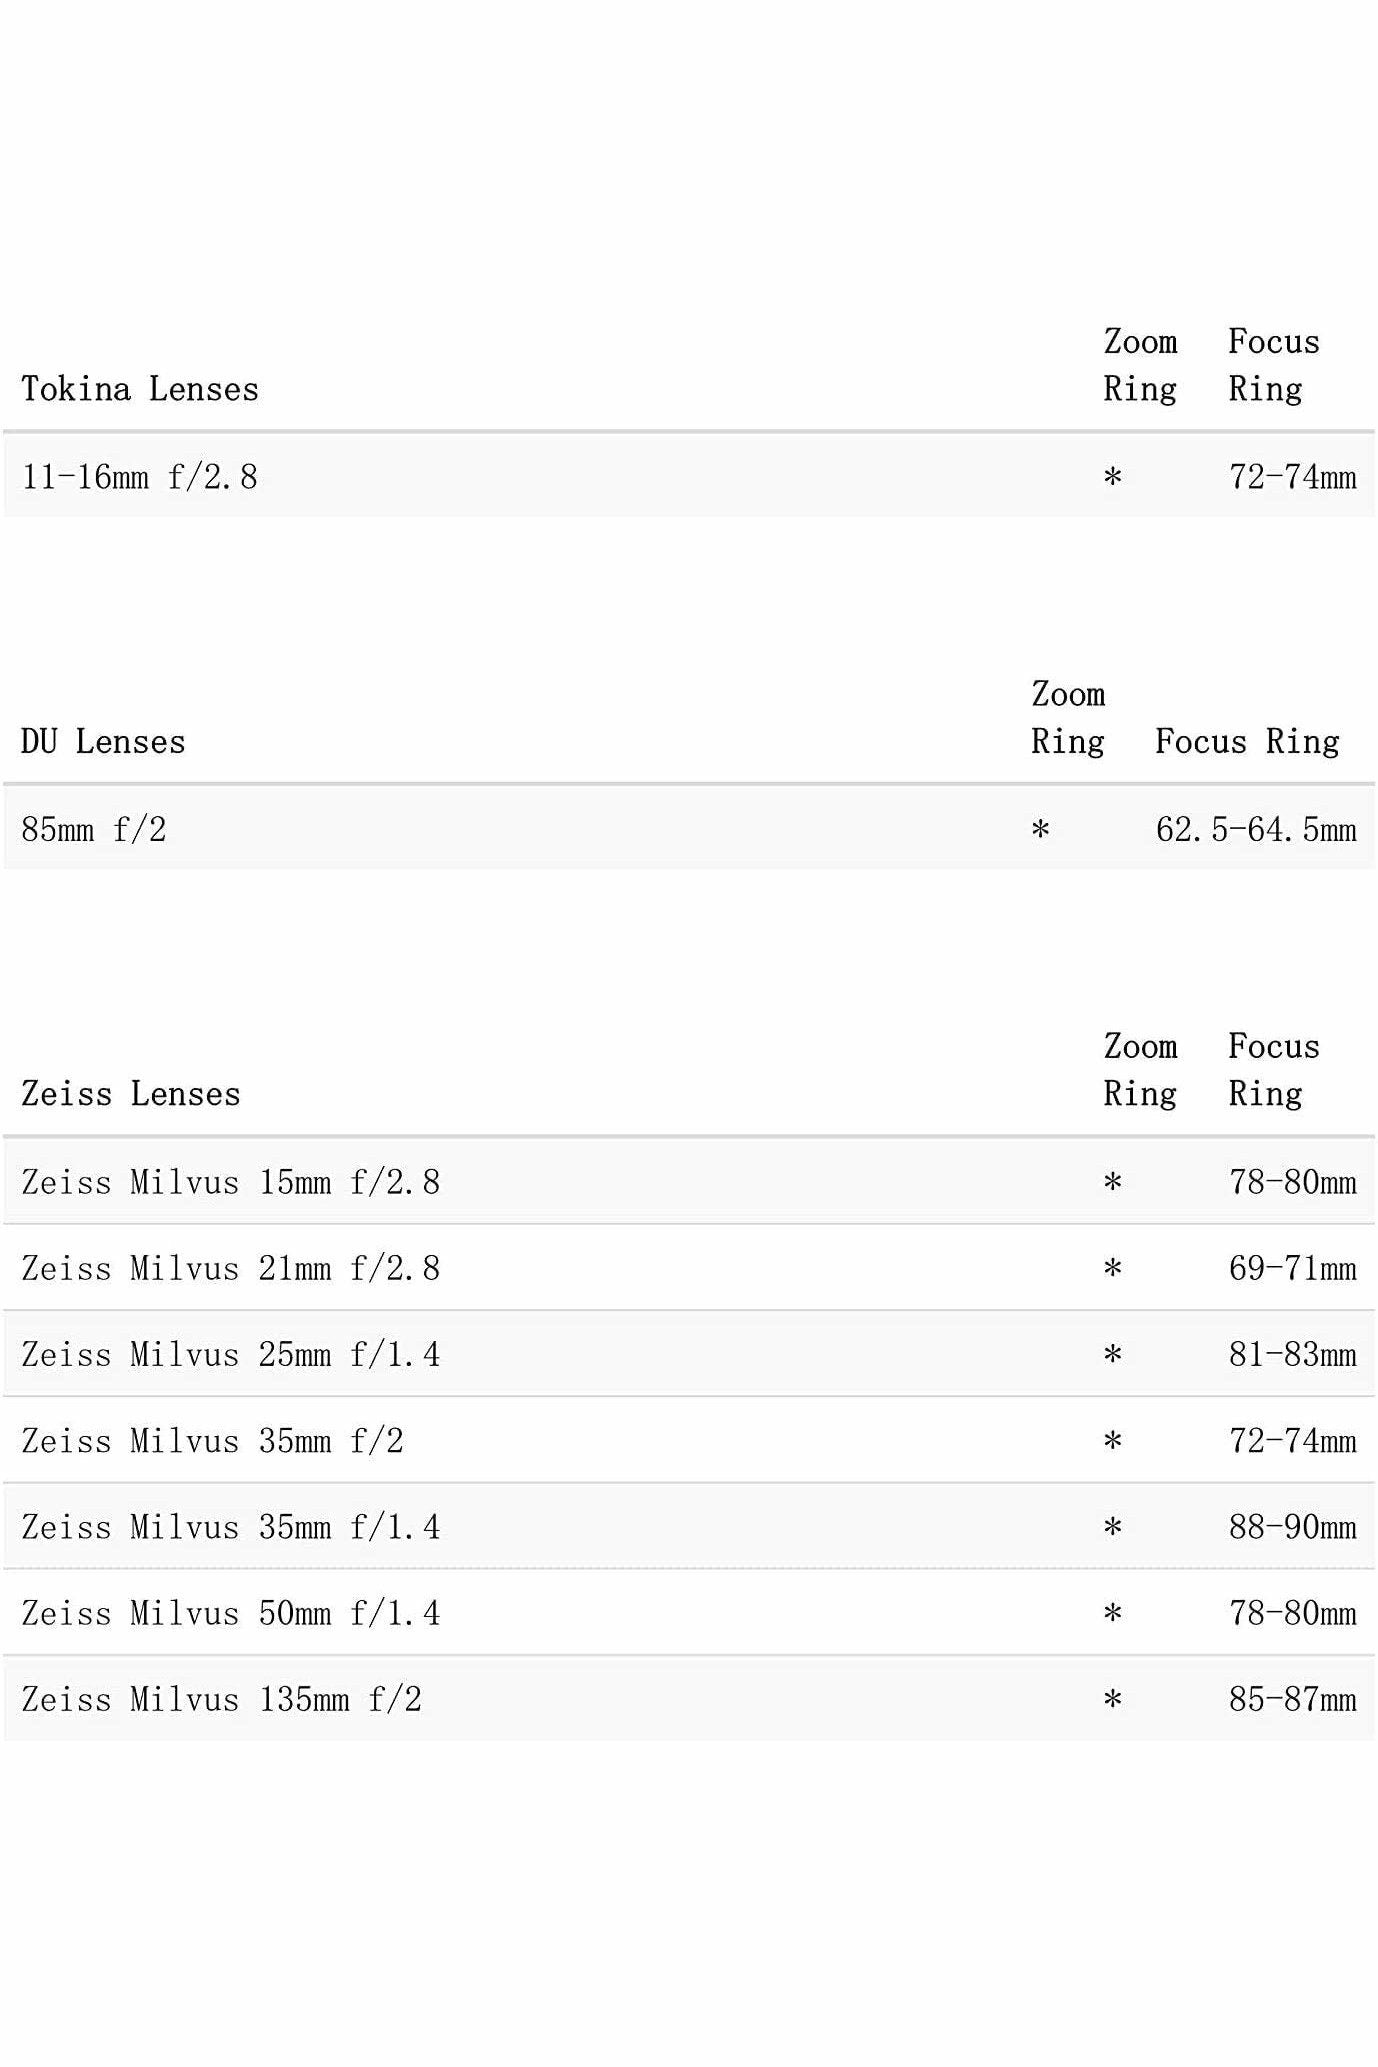Click the Zoom Ring header in Tokina table
The width and height of the screenshot is (1378, 2067).
pos(1140,365)
